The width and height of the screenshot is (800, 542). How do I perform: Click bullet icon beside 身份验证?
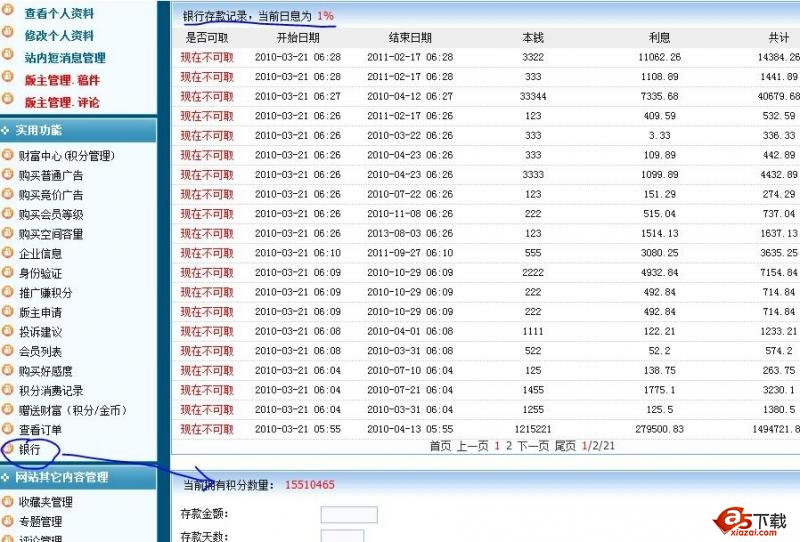pyautogui.click(x=8, y=272)
